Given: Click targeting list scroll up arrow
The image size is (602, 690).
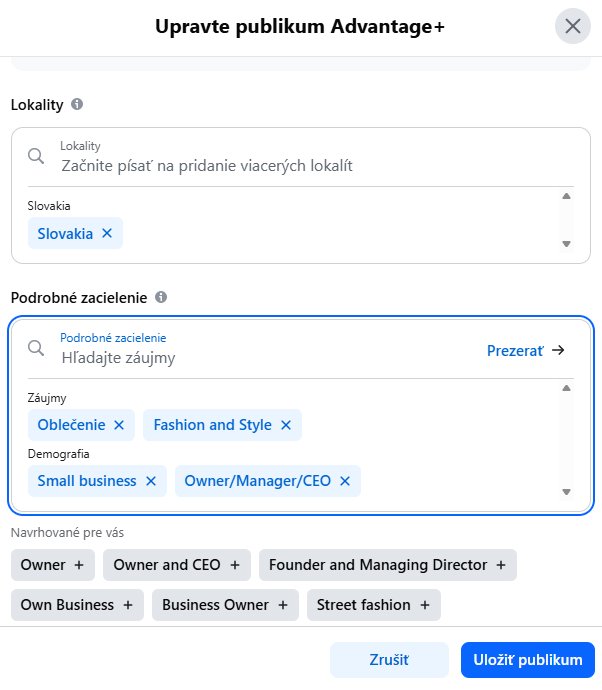Looking at the screenshot, I should click(x=567, y=388).
